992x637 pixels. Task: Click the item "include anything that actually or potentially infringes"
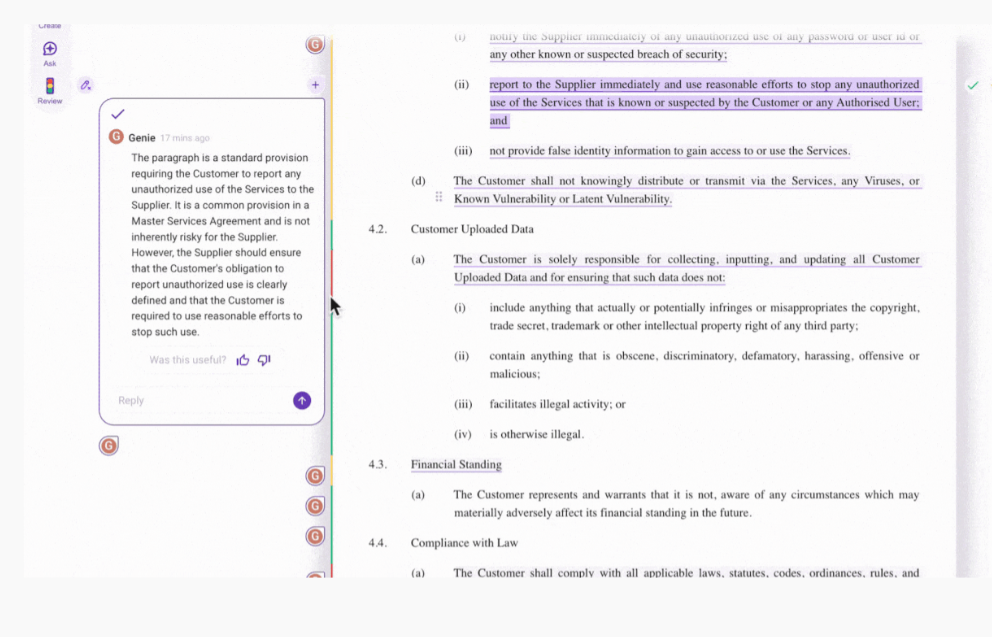coord(704,316)
